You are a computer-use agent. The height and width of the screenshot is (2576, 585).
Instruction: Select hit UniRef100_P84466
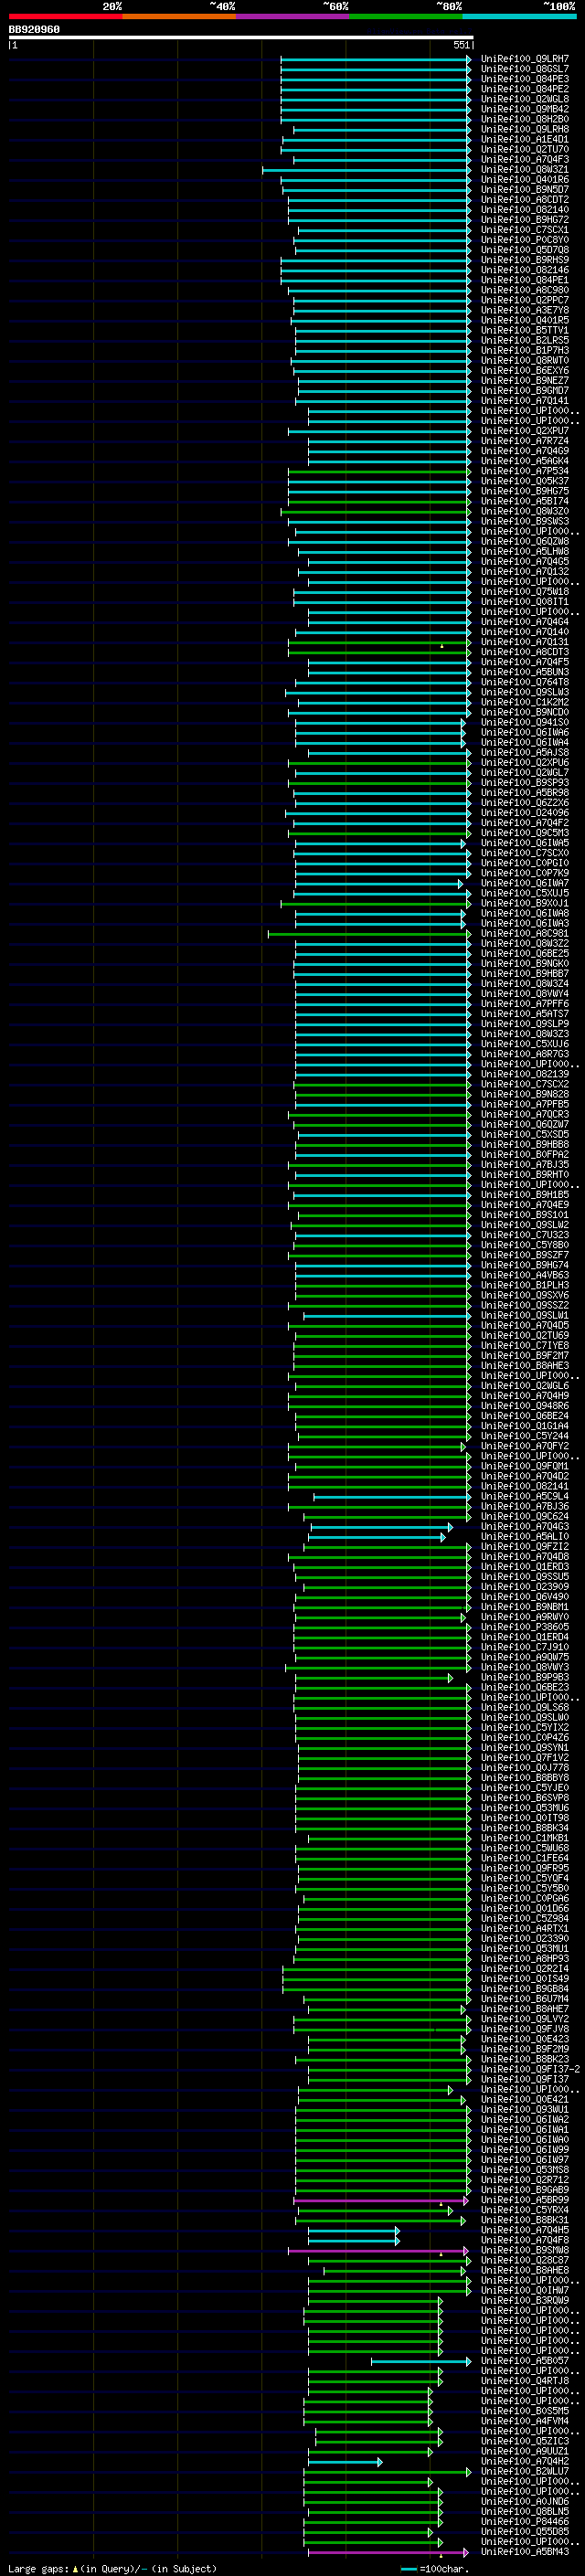[x=524, y=2522]
